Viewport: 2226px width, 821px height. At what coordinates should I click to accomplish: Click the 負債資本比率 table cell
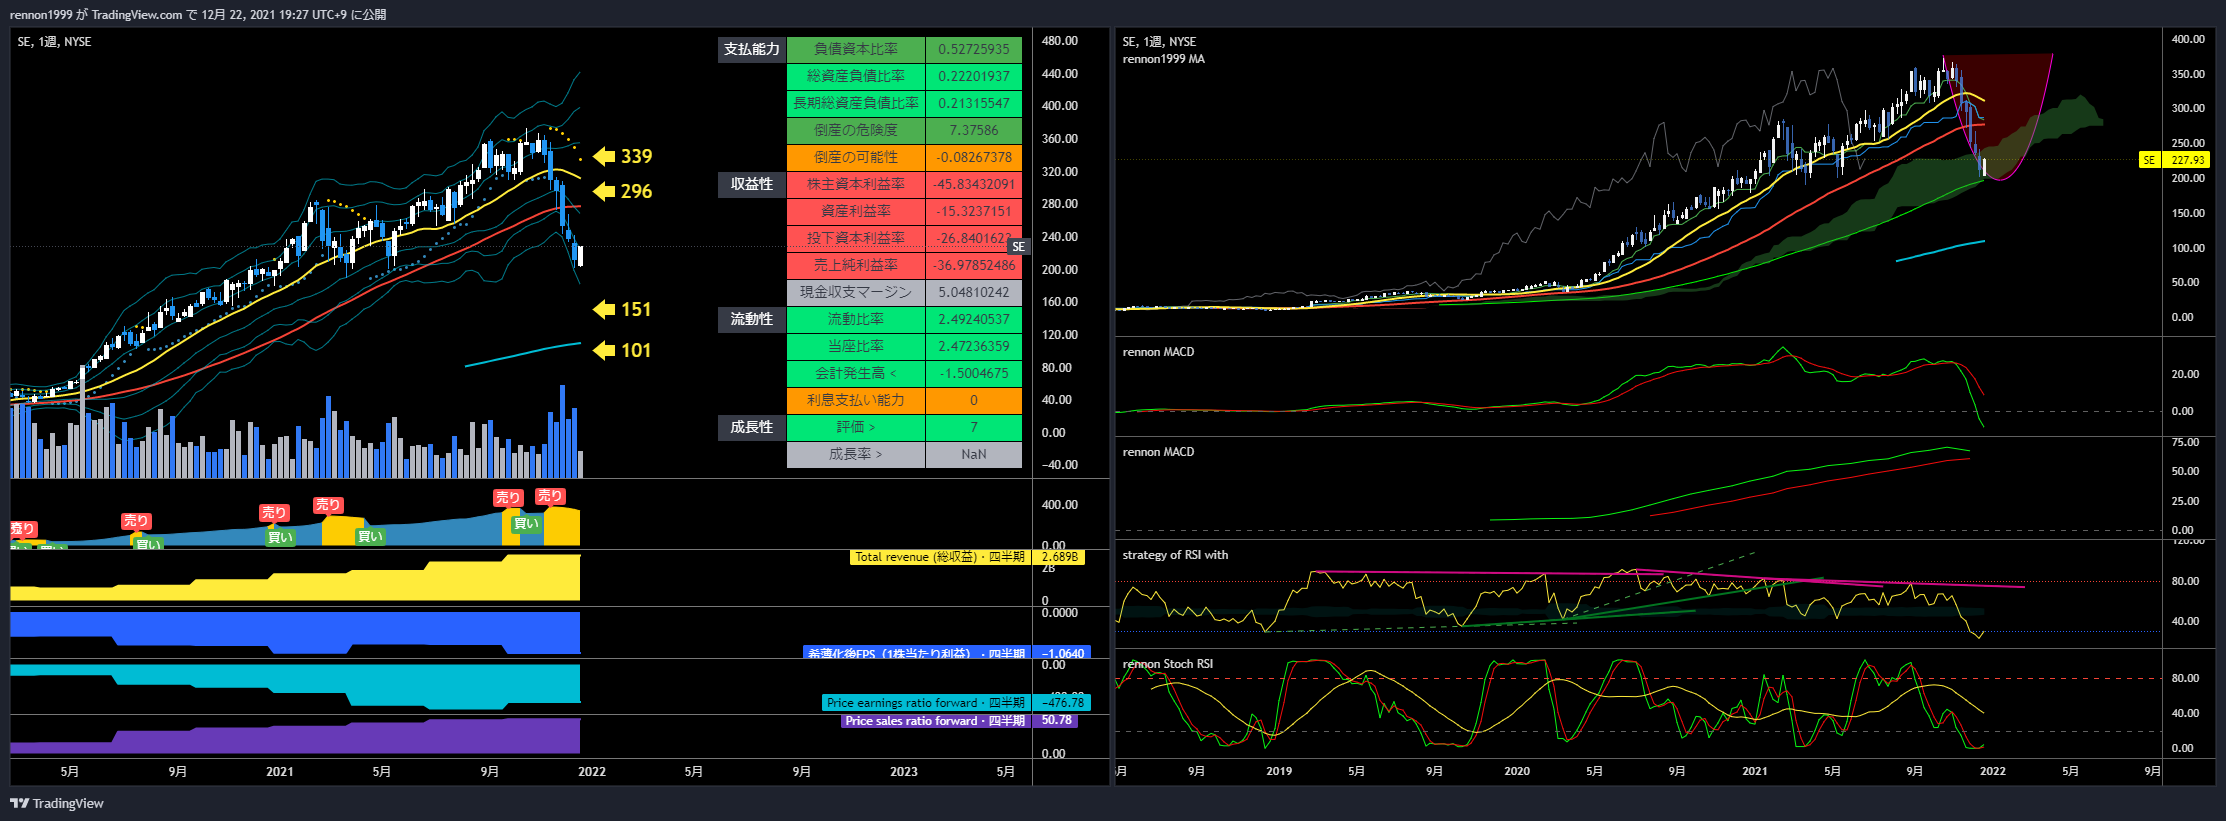click(856, 49)
